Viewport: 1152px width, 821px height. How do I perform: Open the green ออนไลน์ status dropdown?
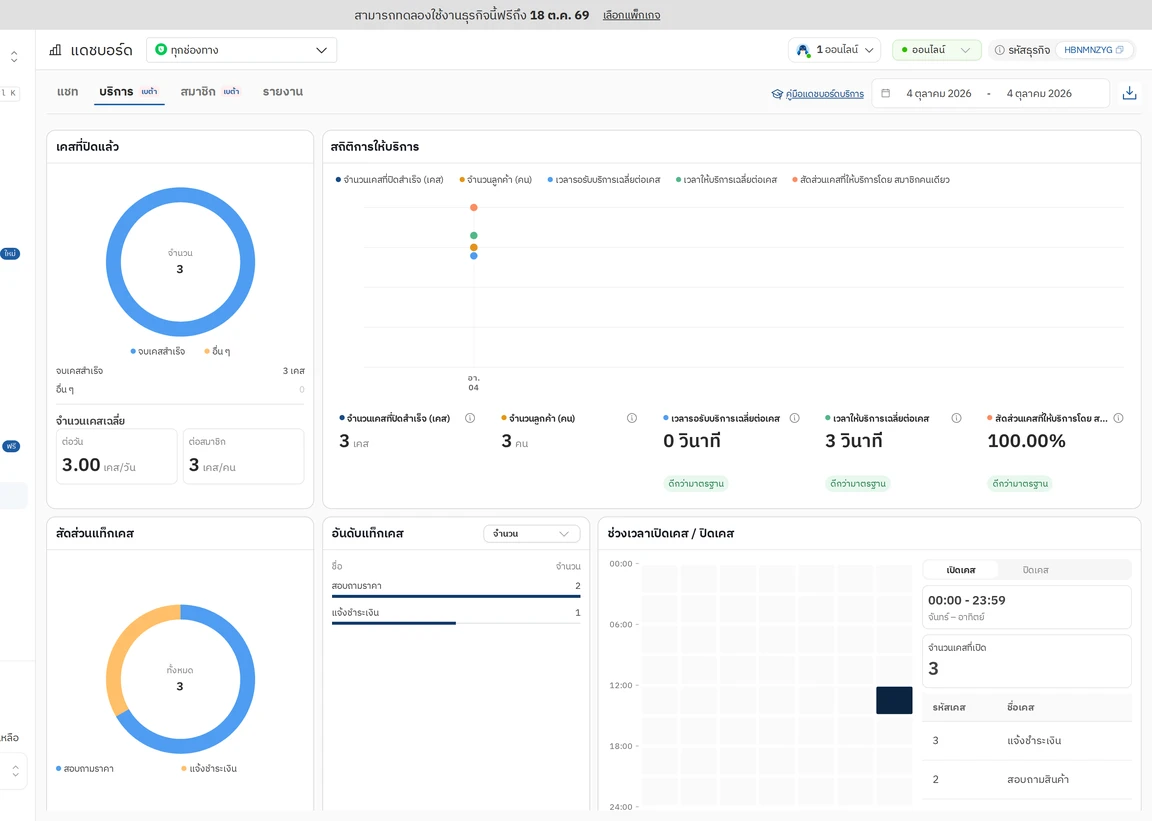pos(937,50)
